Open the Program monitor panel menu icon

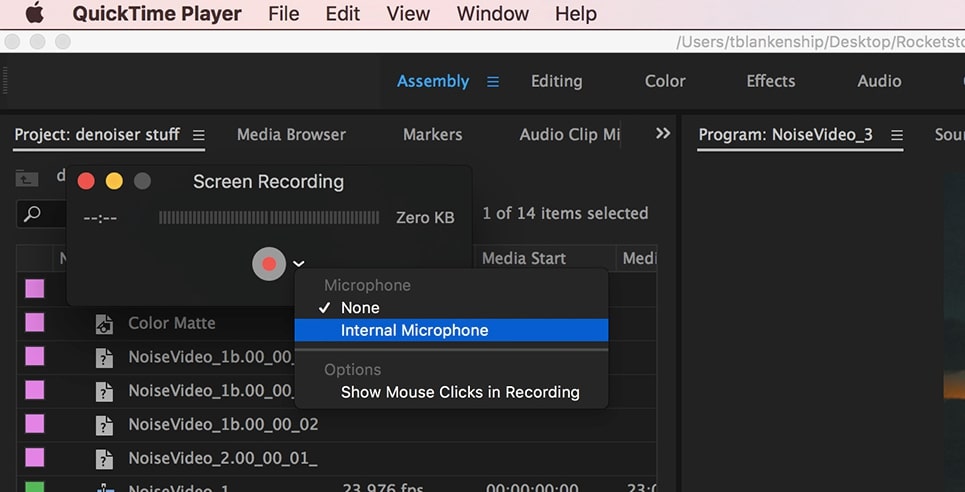coord(897,135)
